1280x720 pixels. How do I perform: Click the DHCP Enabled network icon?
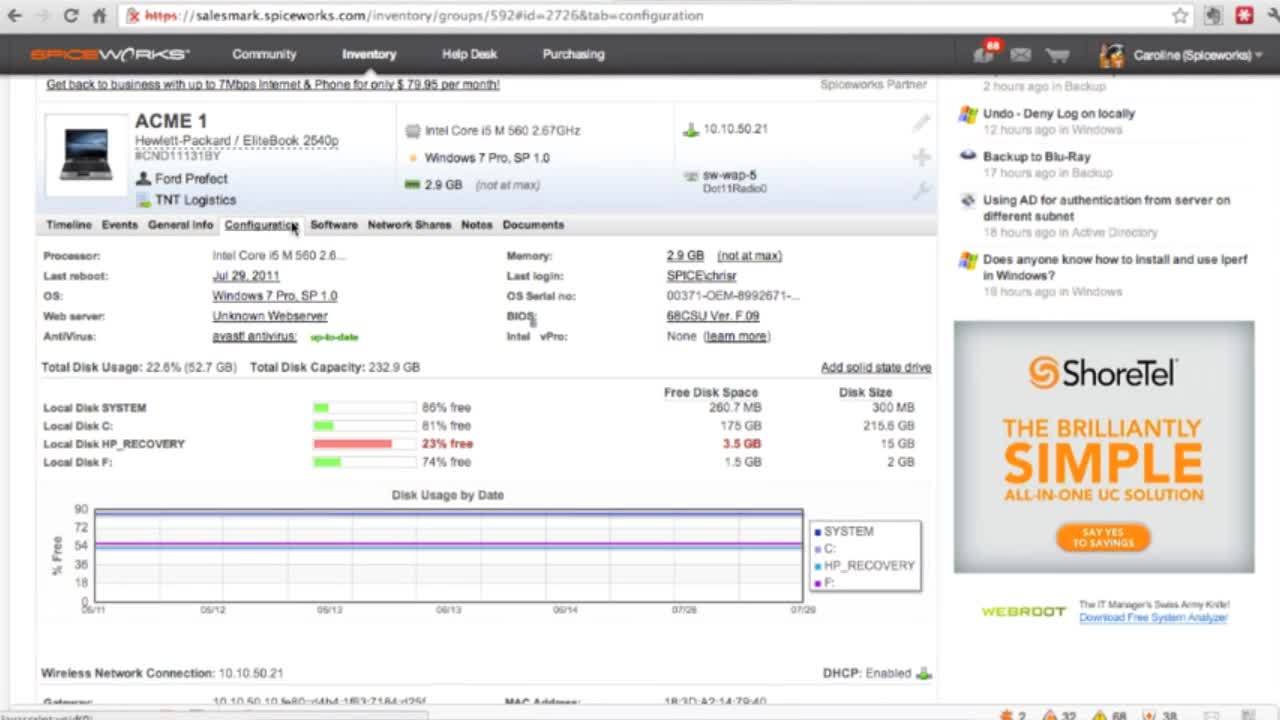[924, 673]
